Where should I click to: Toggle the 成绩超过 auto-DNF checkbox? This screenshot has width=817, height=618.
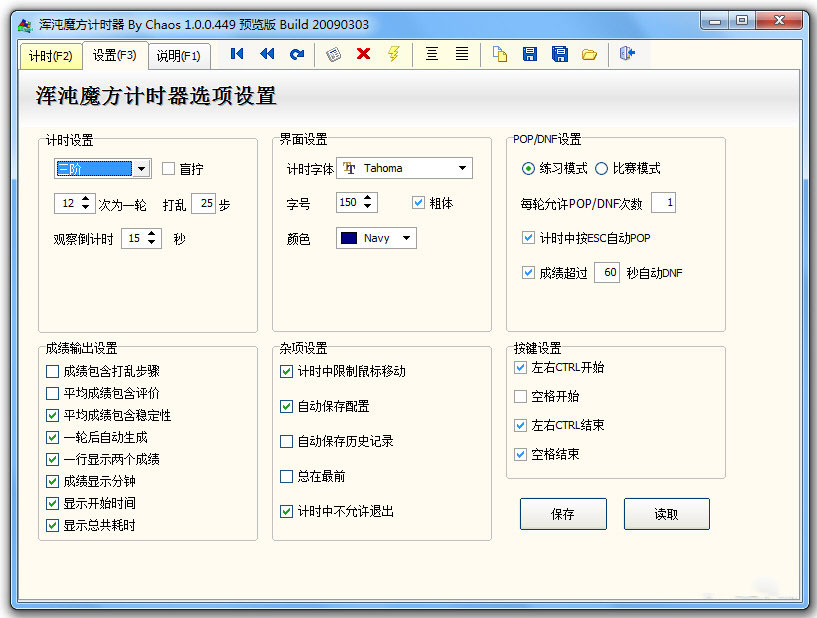point(528,272)
